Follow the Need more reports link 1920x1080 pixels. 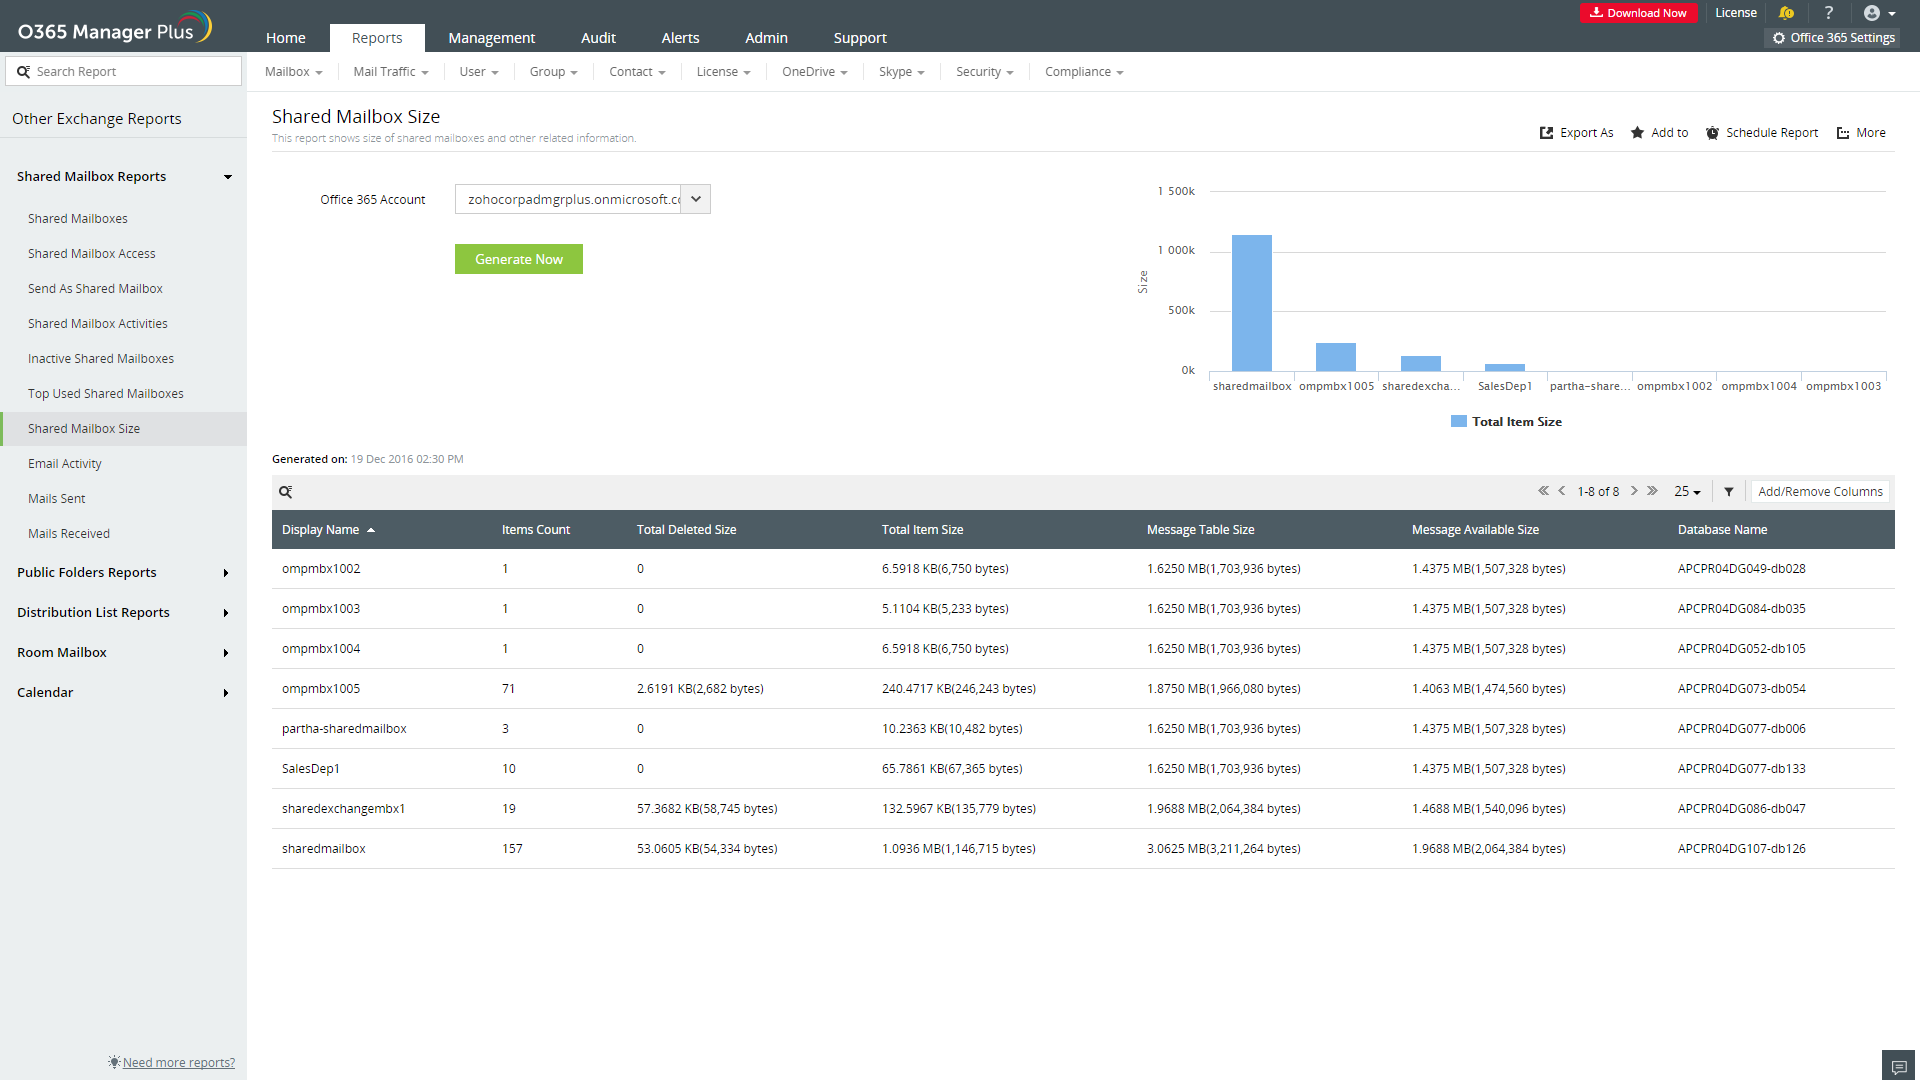click(x=178, y=1062)
